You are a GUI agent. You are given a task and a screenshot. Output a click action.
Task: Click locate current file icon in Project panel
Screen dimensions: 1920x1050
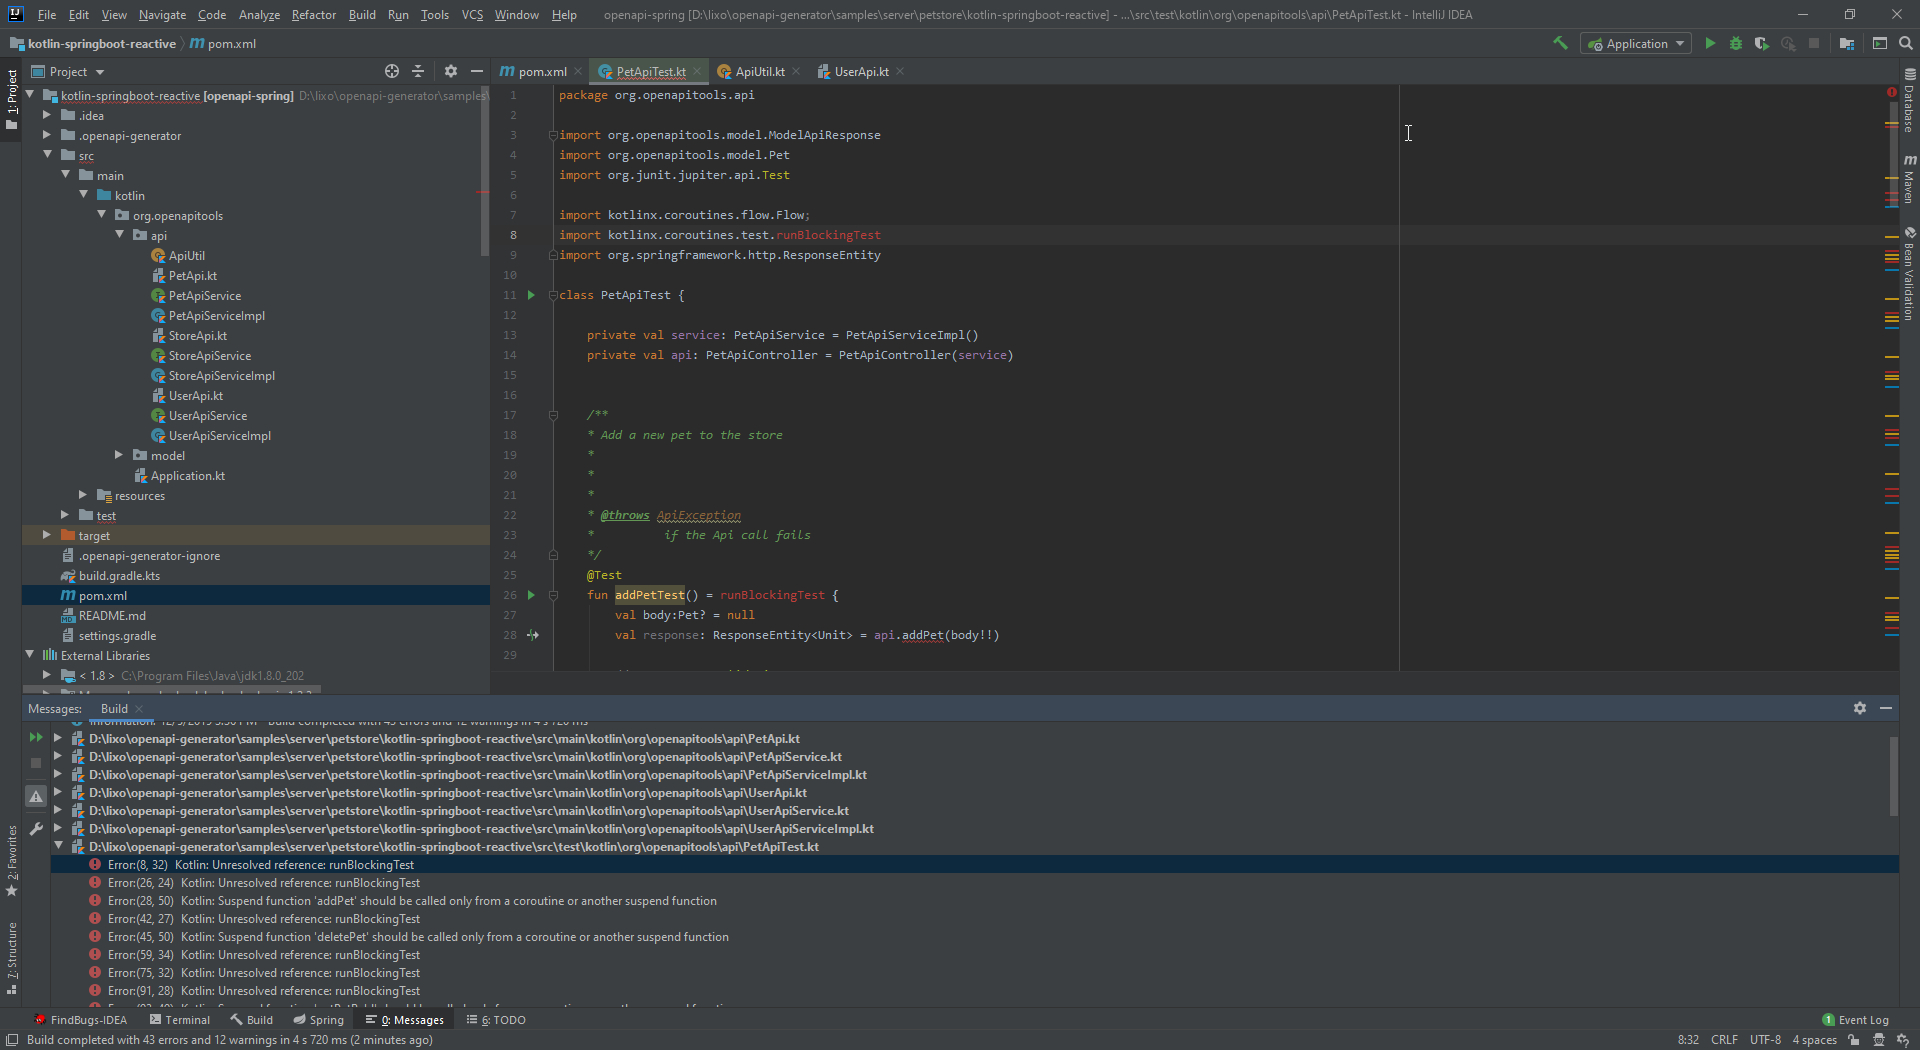(392, 71)
